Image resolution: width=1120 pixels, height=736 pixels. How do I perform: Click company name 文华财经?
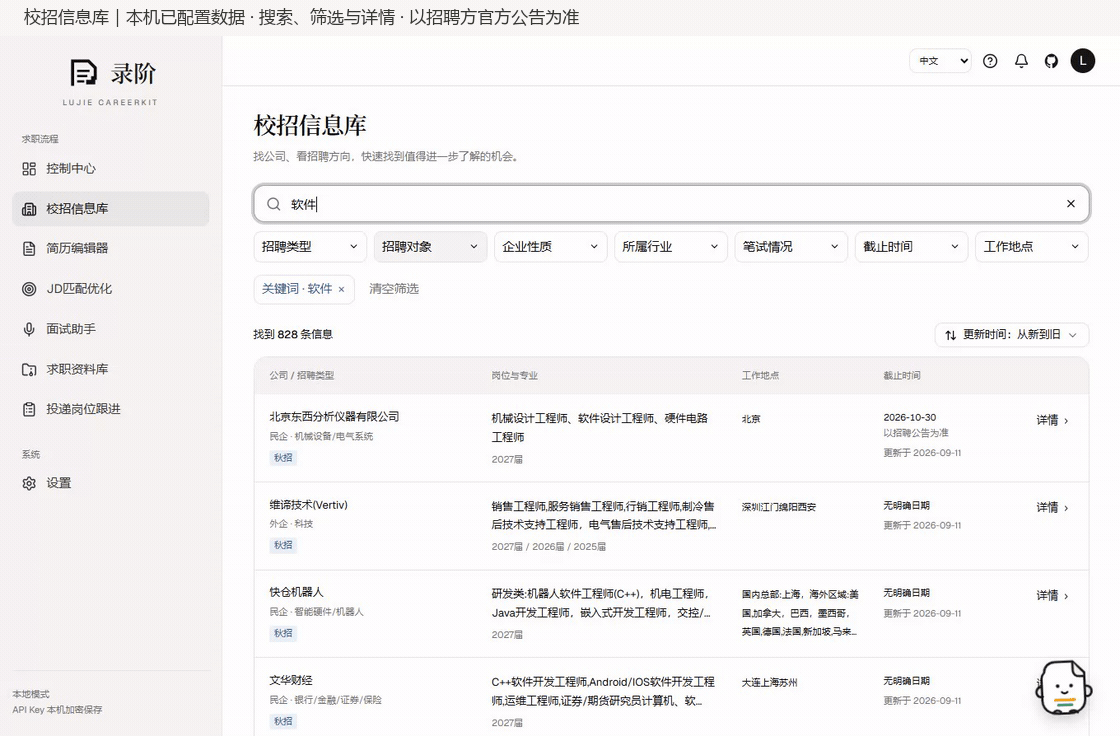coord(291,680)
